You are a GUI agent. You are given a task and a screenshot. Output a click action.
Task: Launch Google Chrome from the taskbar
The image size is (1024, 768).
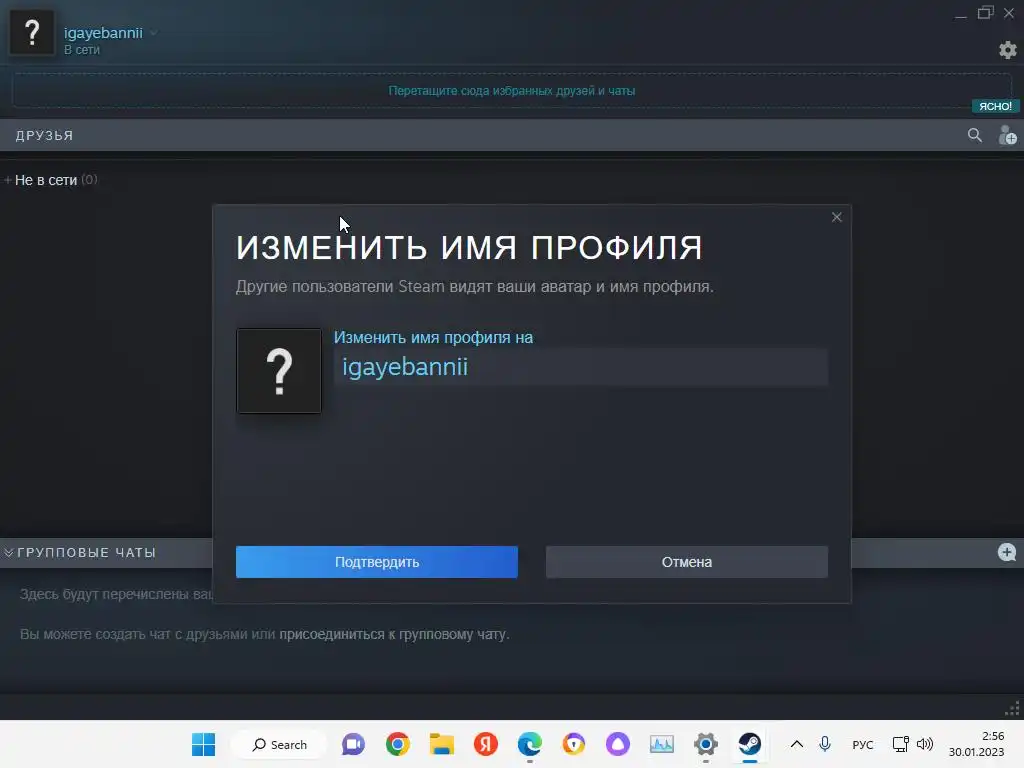(397, 744)
